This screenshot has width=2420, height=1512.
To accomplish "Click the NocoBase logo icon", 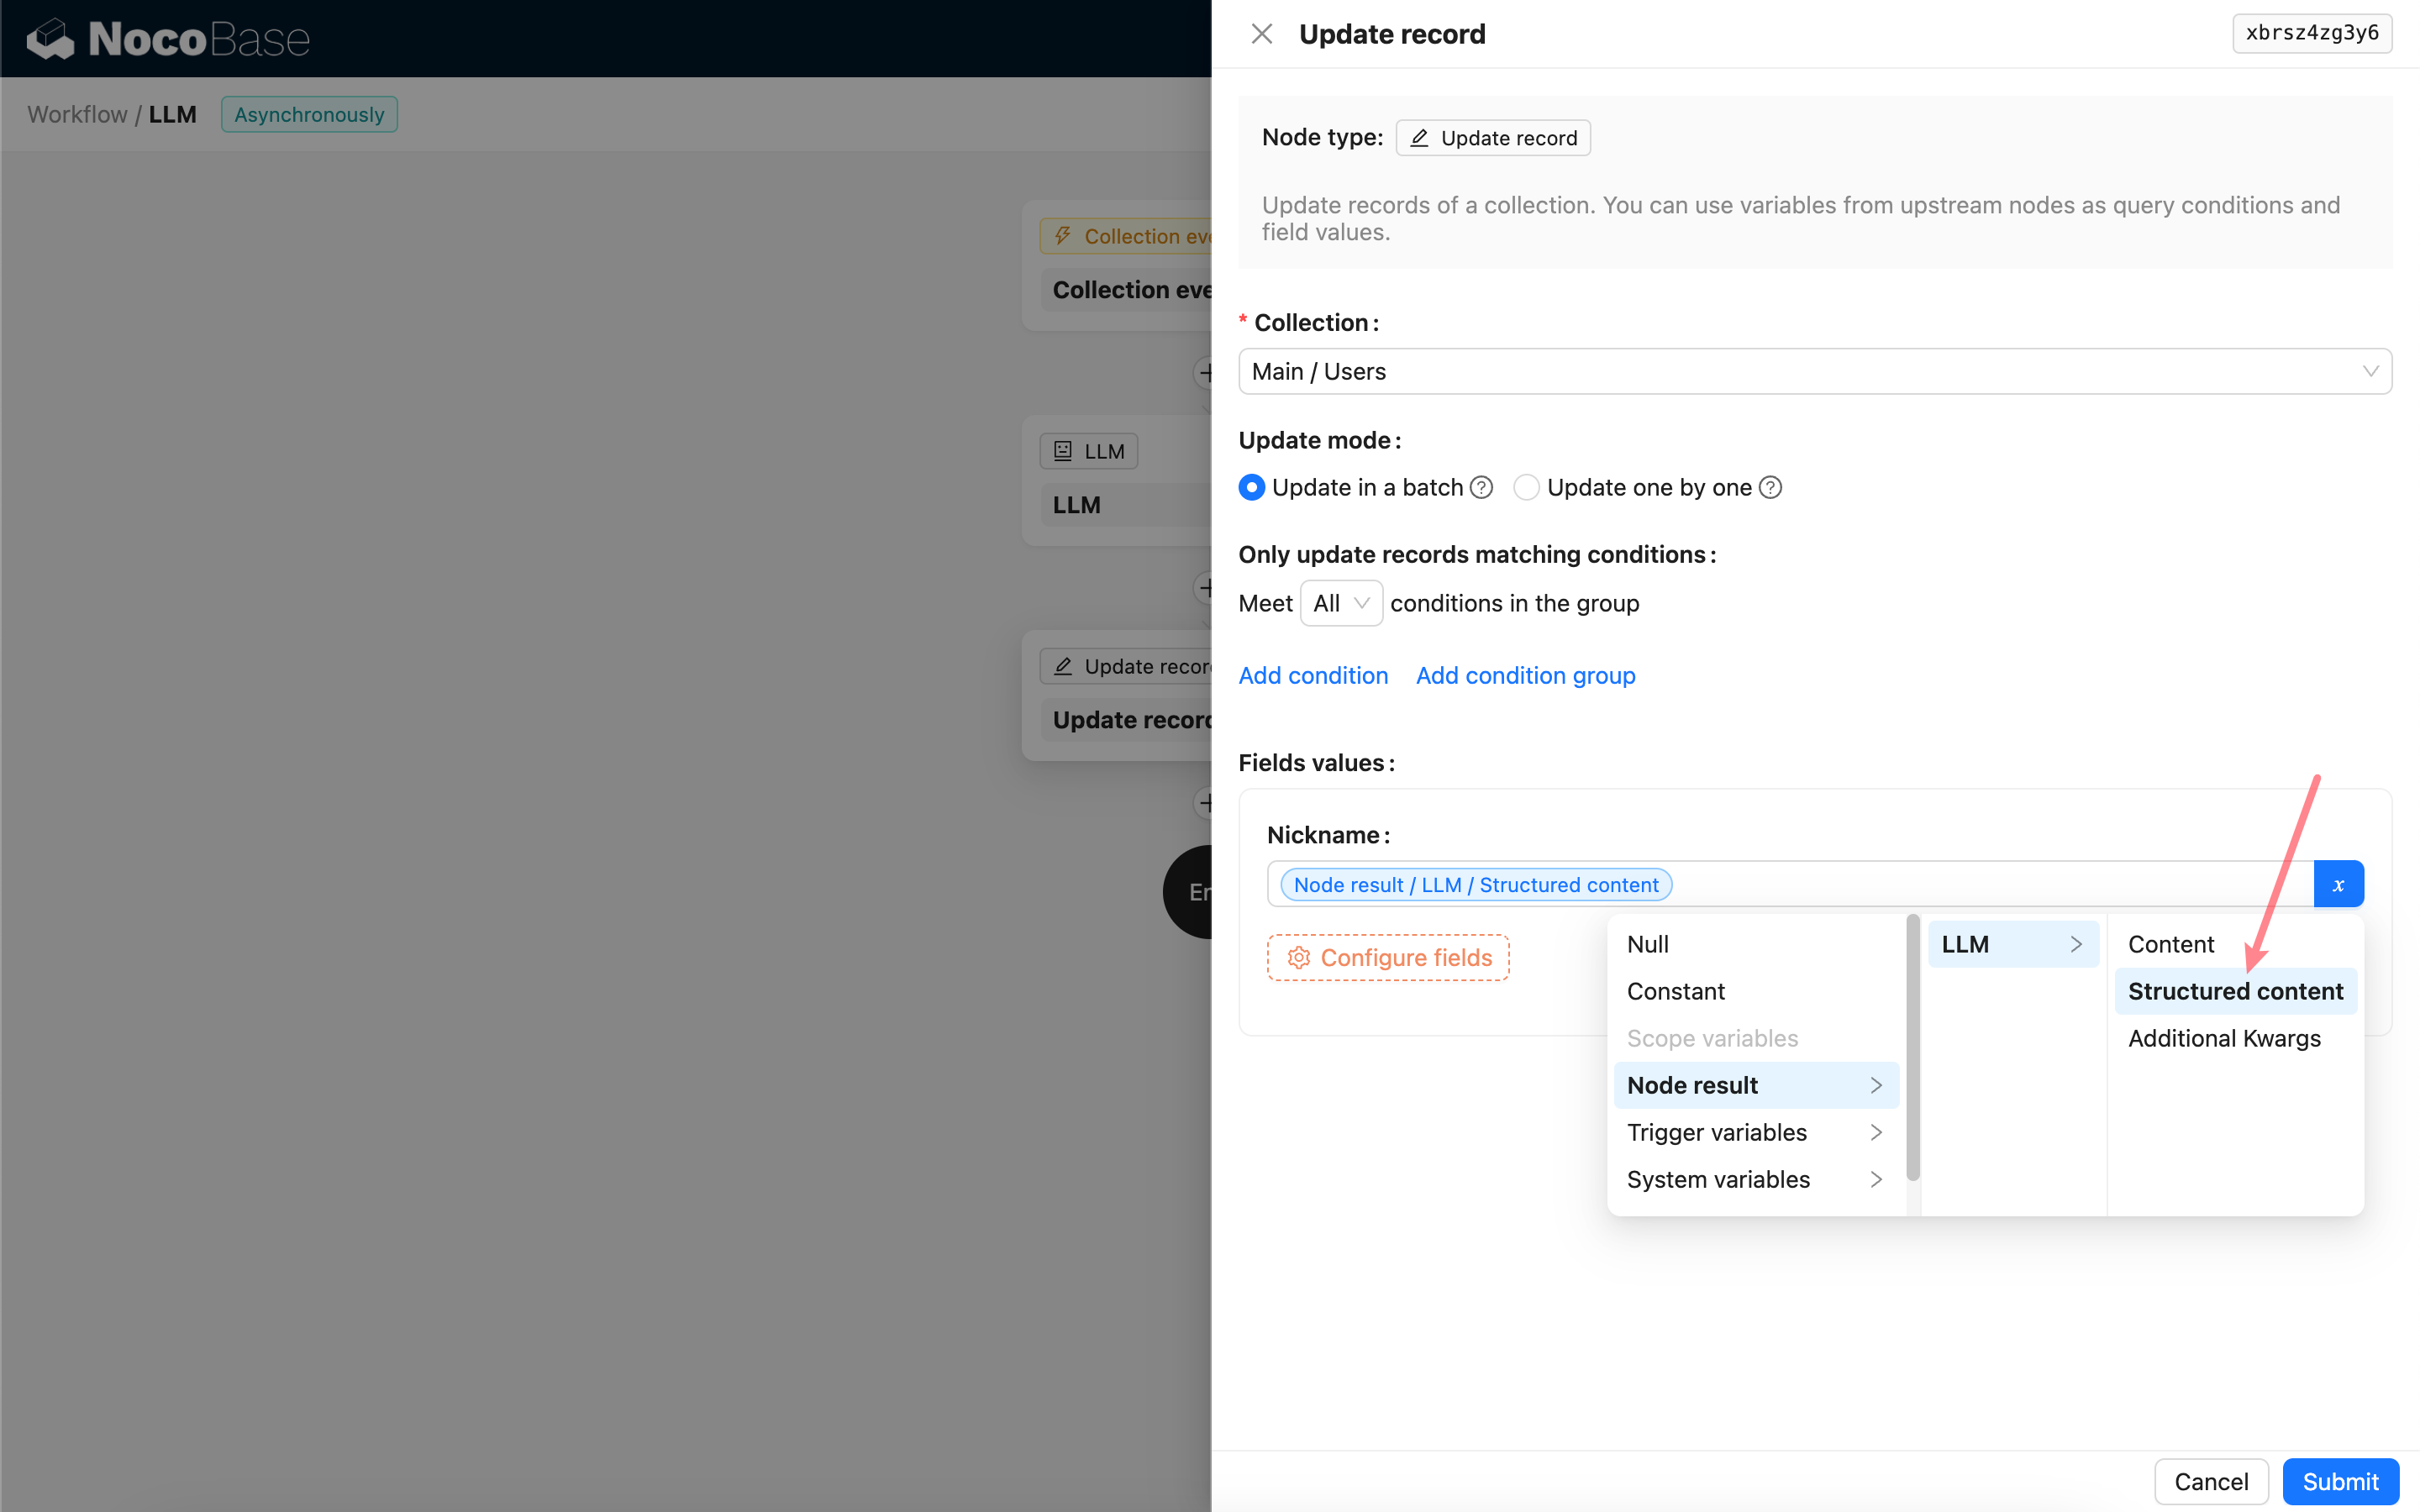I will (x=51, y=39).
